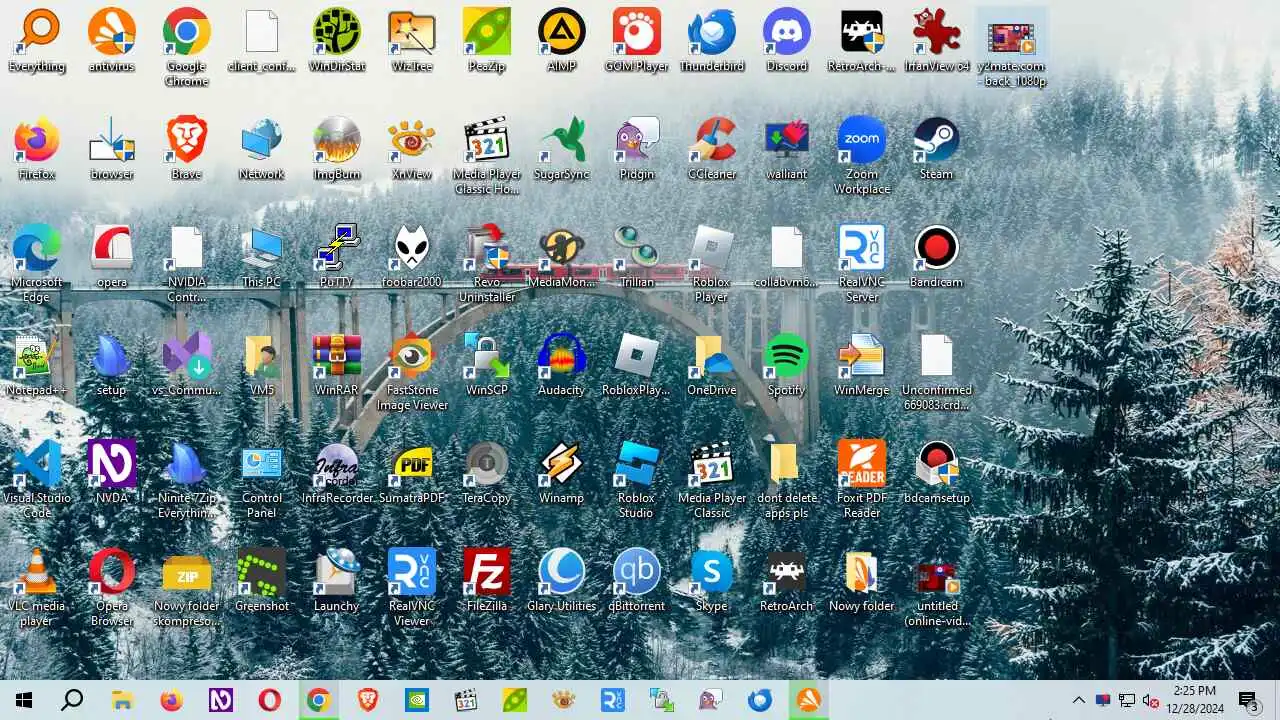Click the Discord desktop shortcut
Screen dimensions: 1280x720
pos(787,40)
